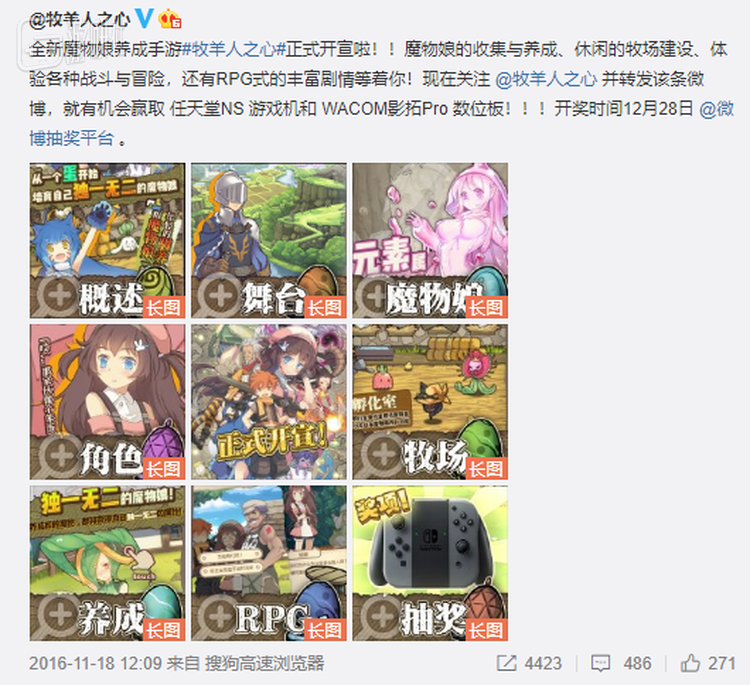Image resolution: width=750 pixels, height=685 pixels.
Task: Open the @牧羊人之心 mention in post text
Action: pyautogui.click(x=546, y=79)
